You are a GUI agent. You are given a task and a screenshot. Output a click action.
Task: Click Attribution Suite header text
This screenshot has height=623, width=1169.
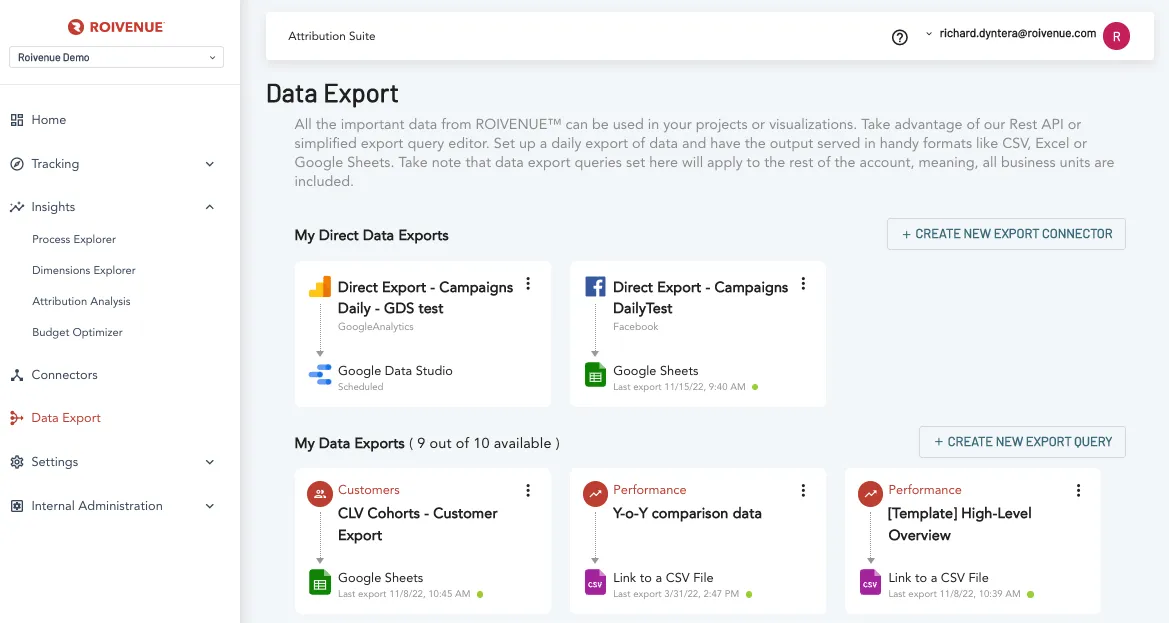point(332,37)
